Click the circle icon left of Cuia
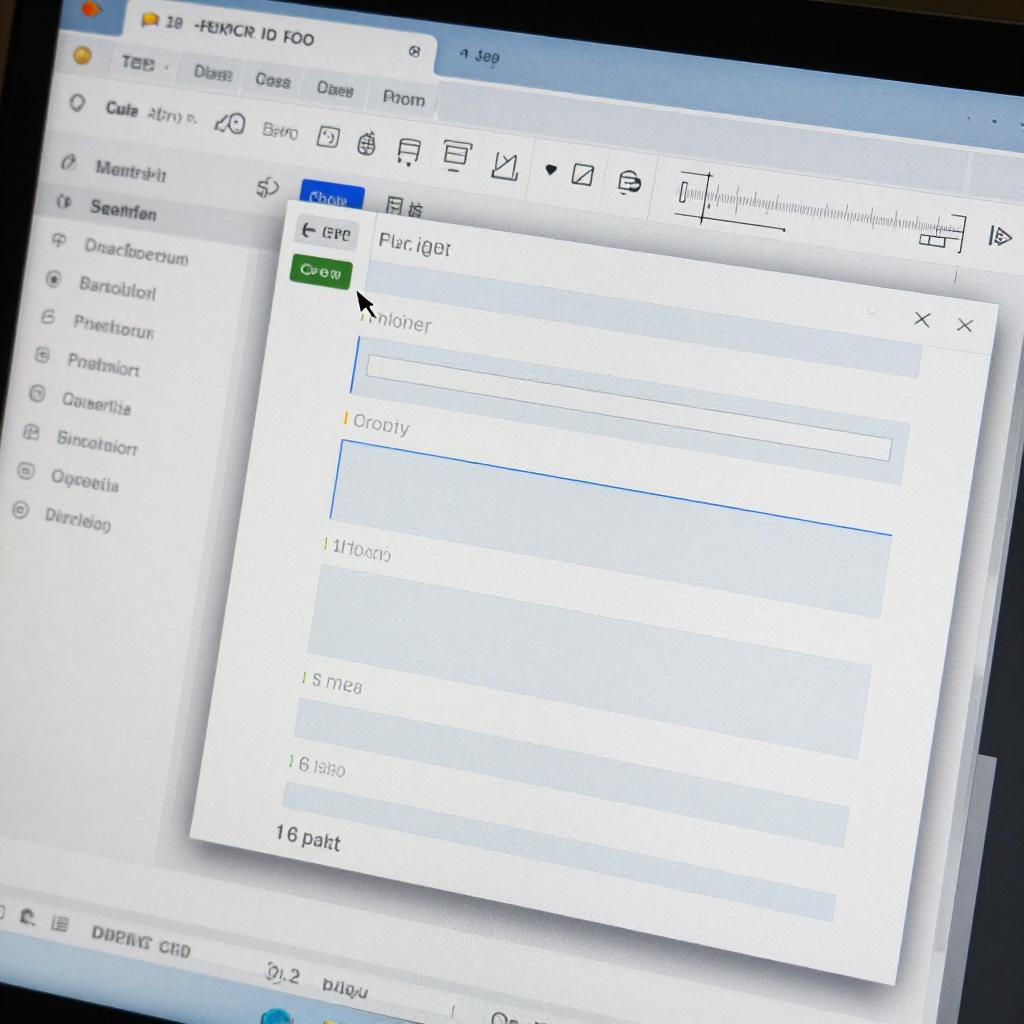 77,103
